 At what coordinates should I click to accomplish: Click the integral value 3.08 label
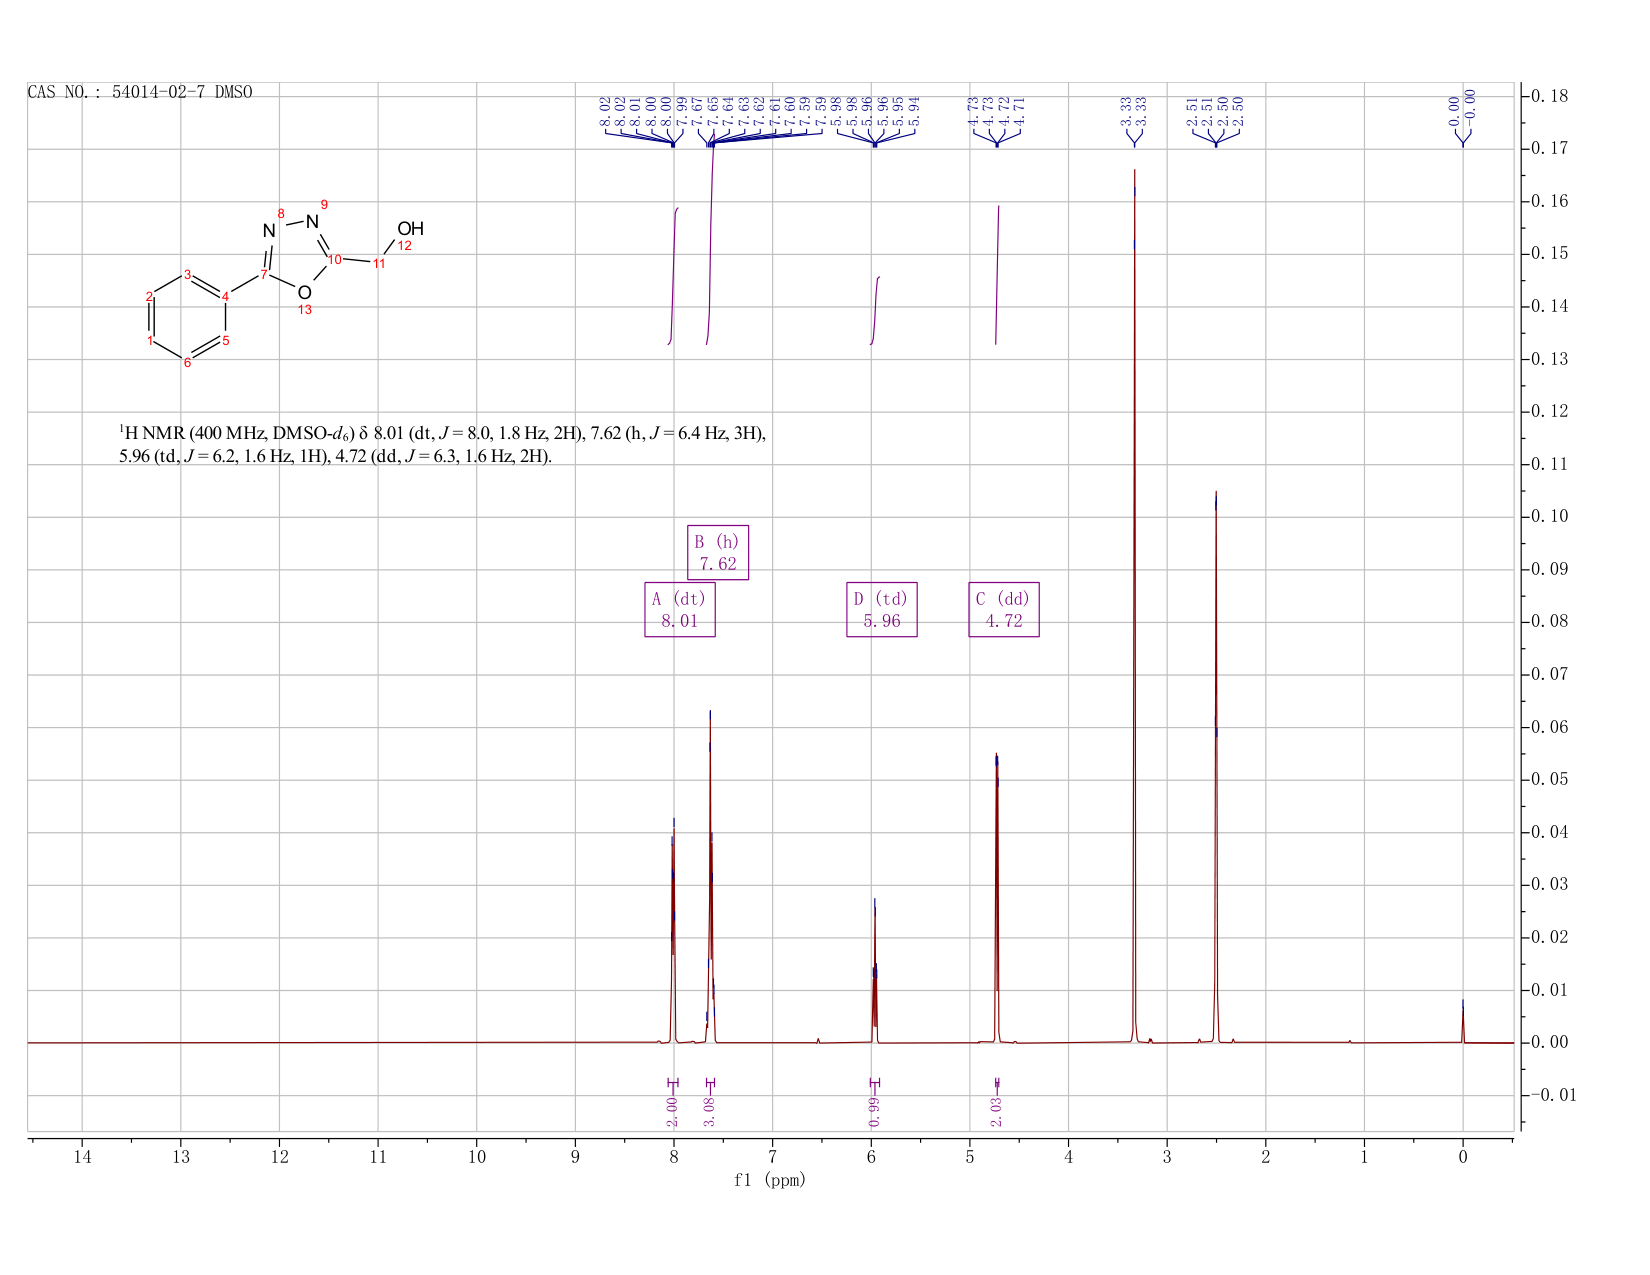[710, 1111]
